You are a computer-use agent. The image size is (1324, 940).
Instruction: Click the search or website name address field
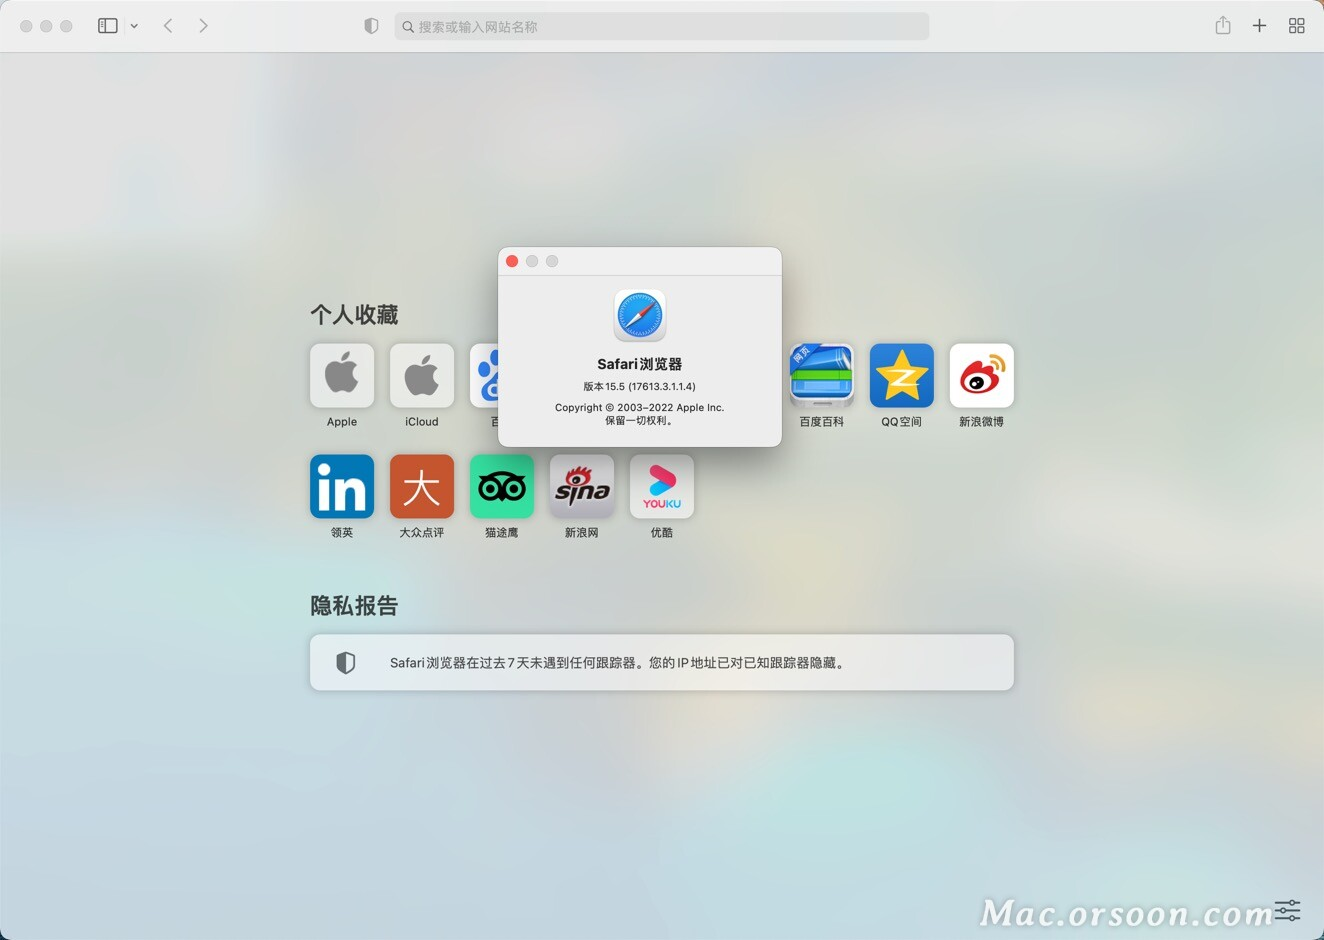coord(662,27)
